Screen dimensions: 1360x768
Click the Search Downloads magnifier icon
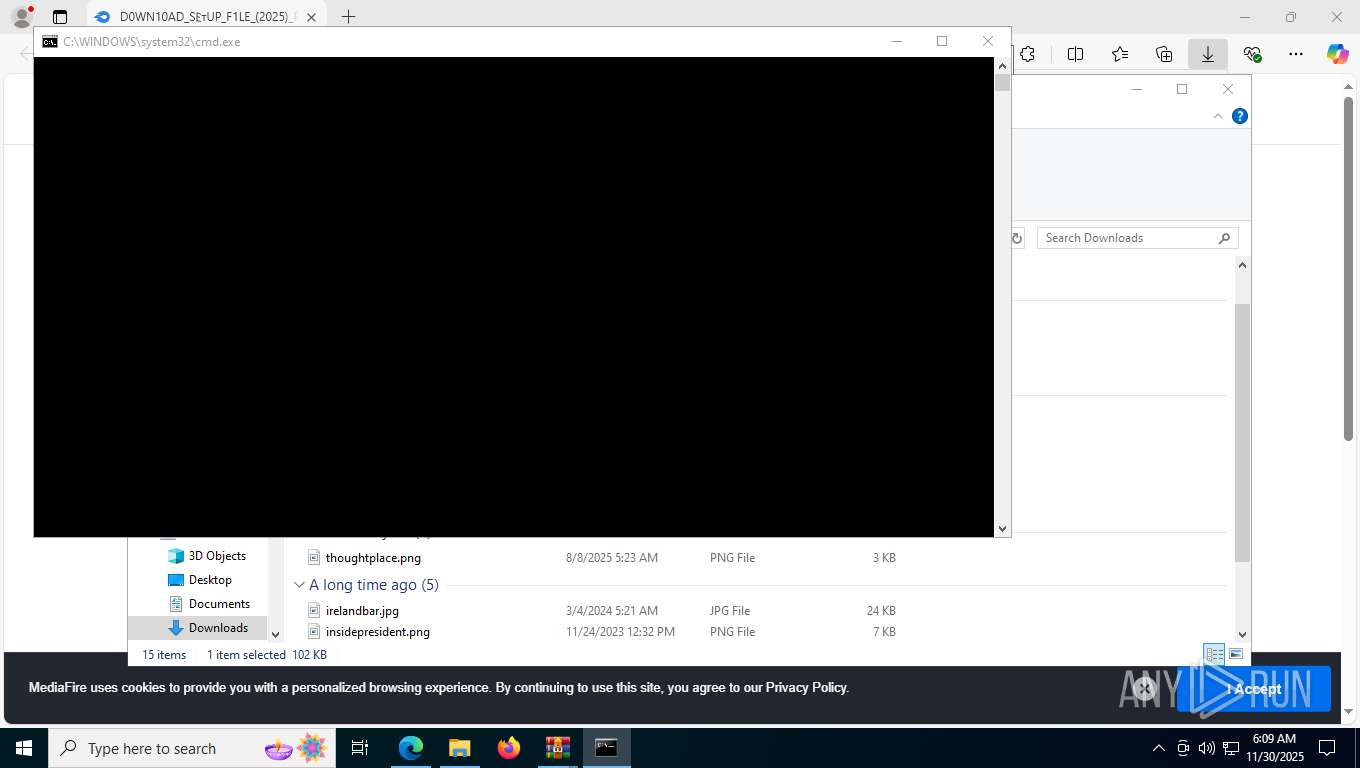pyautogui.click(x=1224, y=238)
